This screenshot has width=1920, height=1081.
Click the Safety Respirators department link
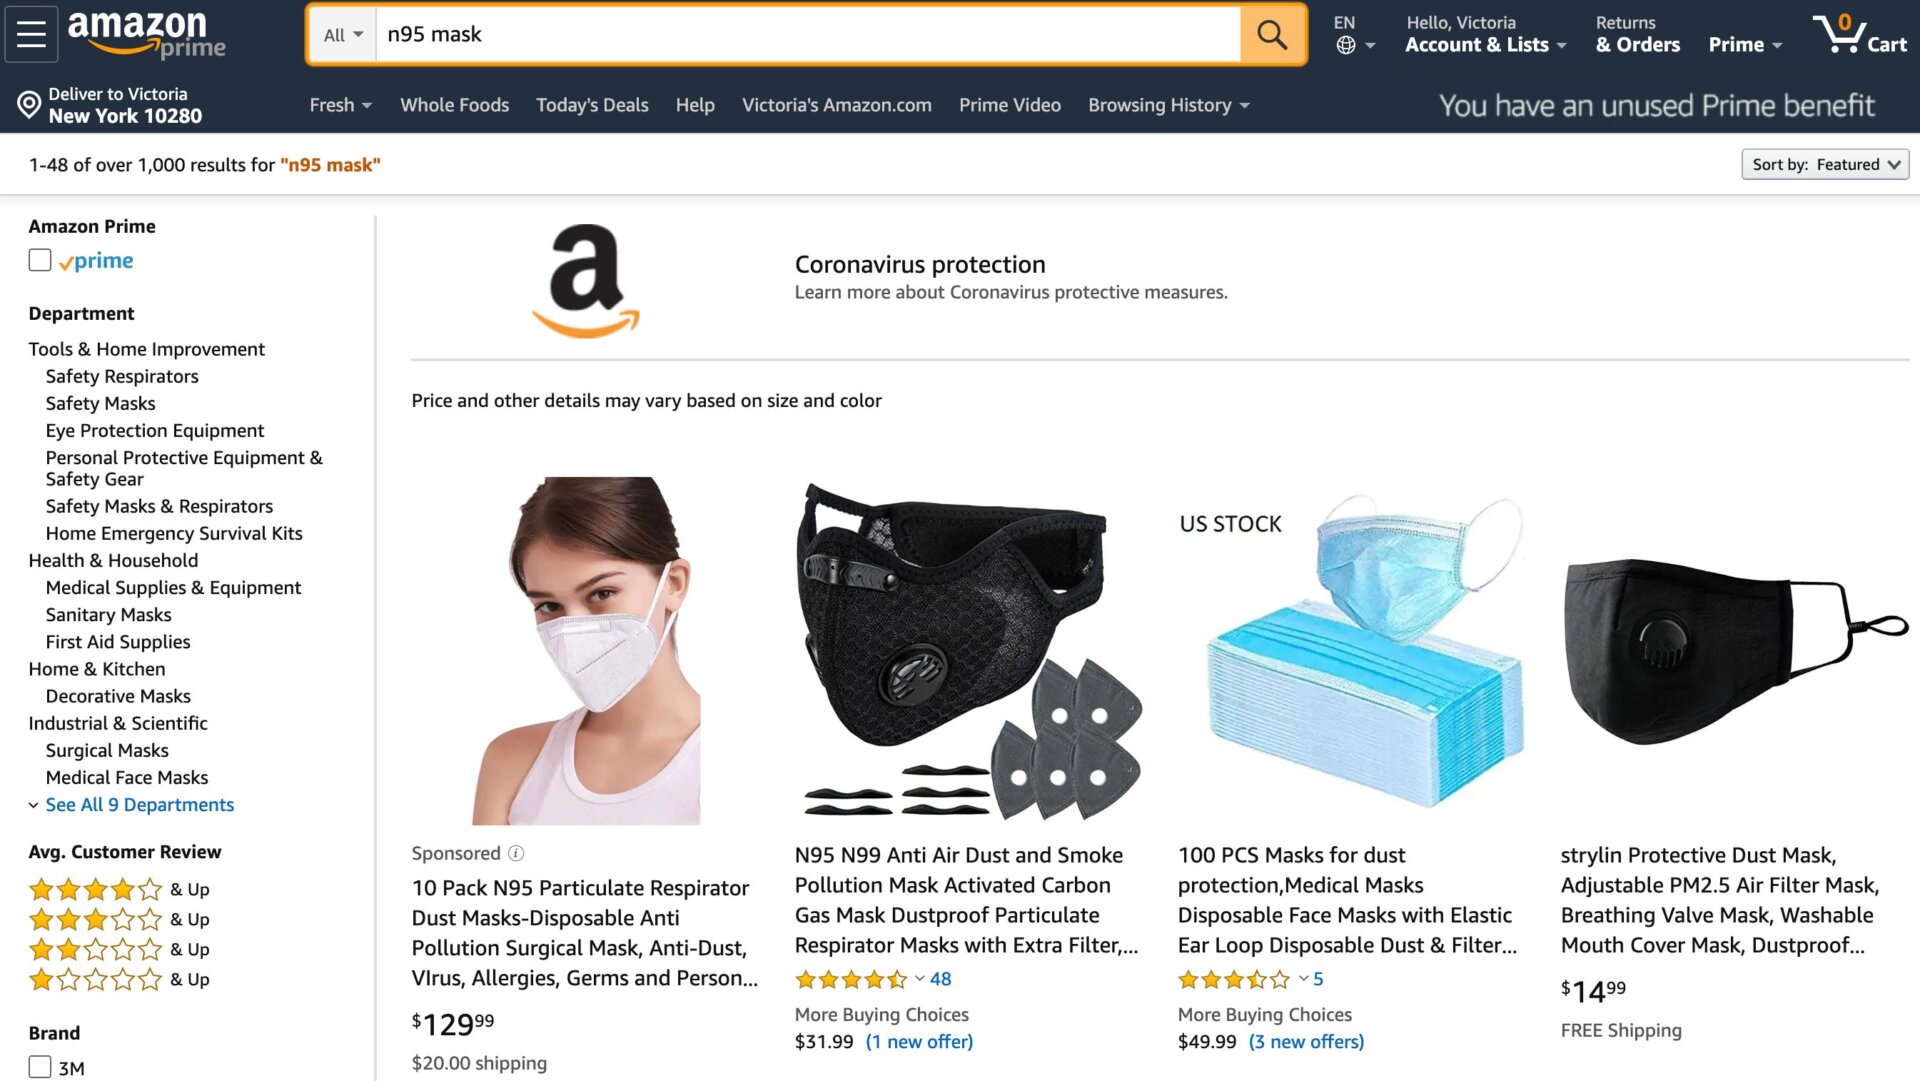click(x=122, y=376)
